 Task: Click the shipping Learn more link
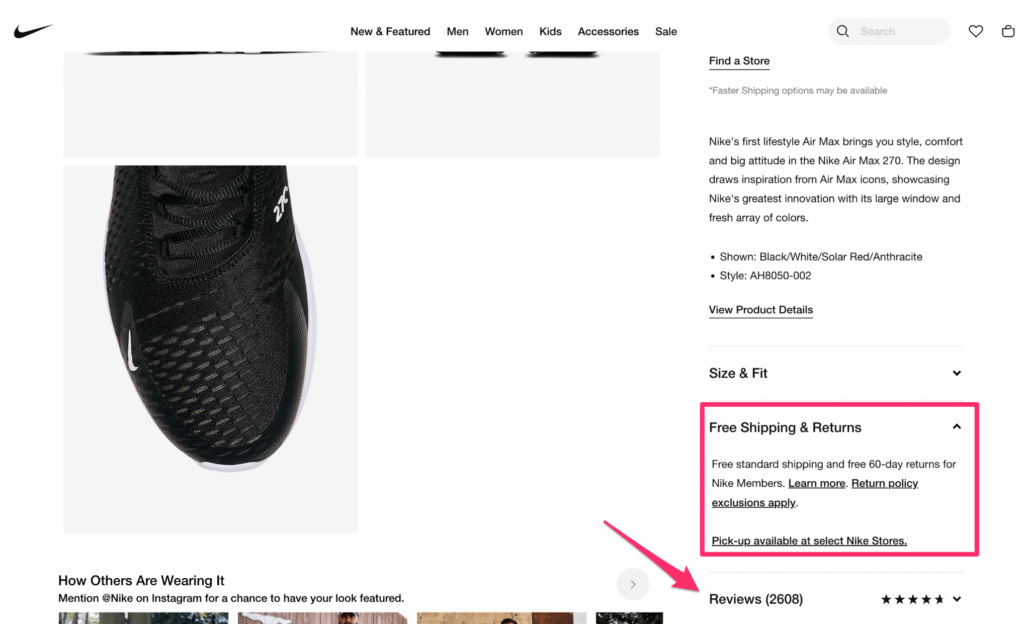point(816,483)
